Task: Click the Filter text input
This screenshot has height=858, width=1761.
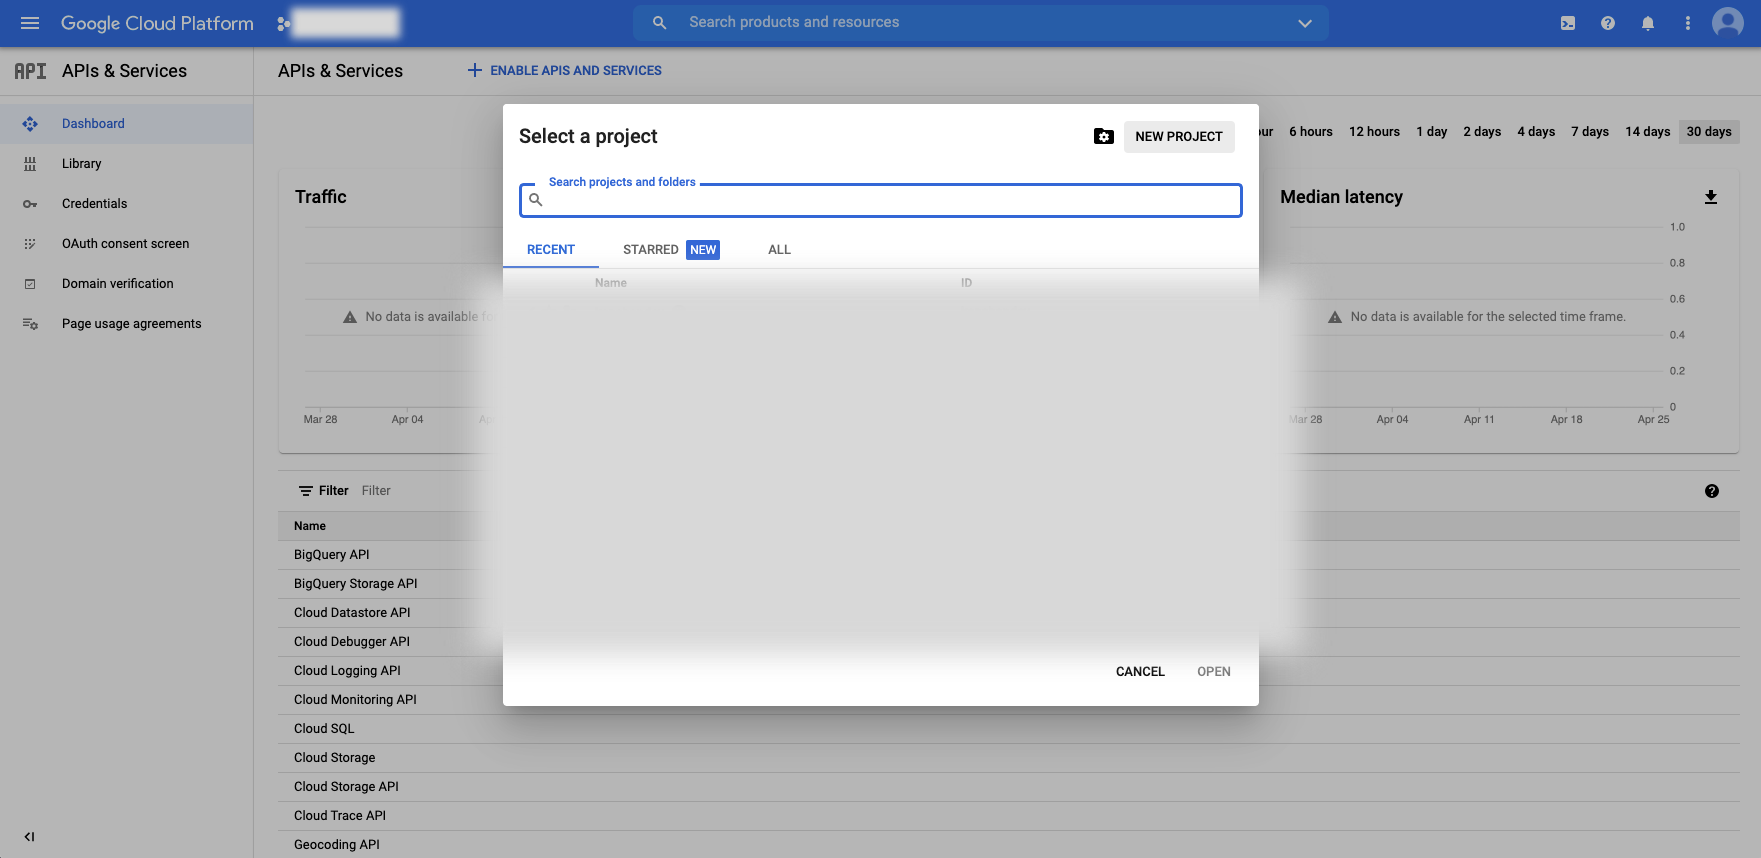Action: pyautogui.click(x=376, y=491)
